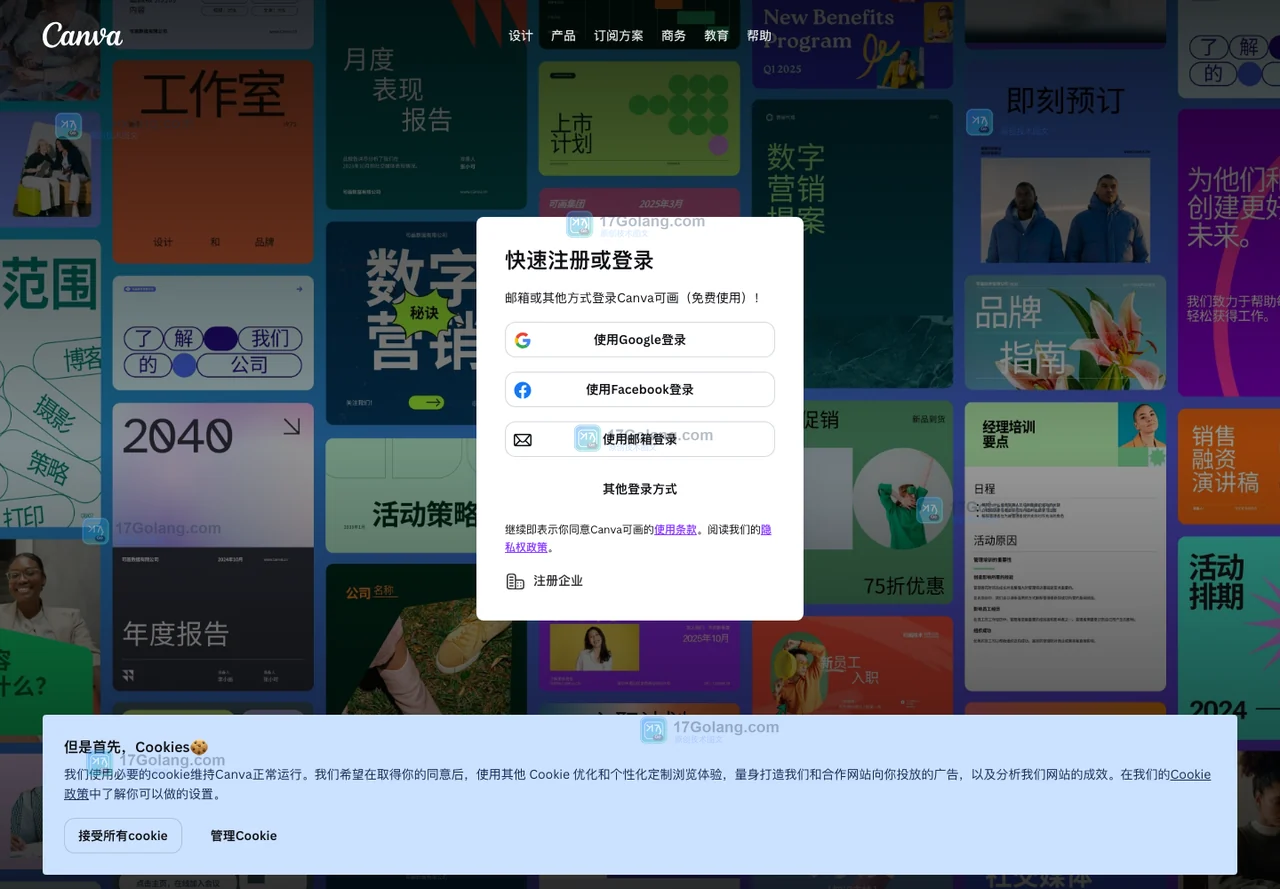This screenshot has width=1280, height=889.
Task: Select the 上市计划 template thumbnail
Action: [x=640, y=119]
